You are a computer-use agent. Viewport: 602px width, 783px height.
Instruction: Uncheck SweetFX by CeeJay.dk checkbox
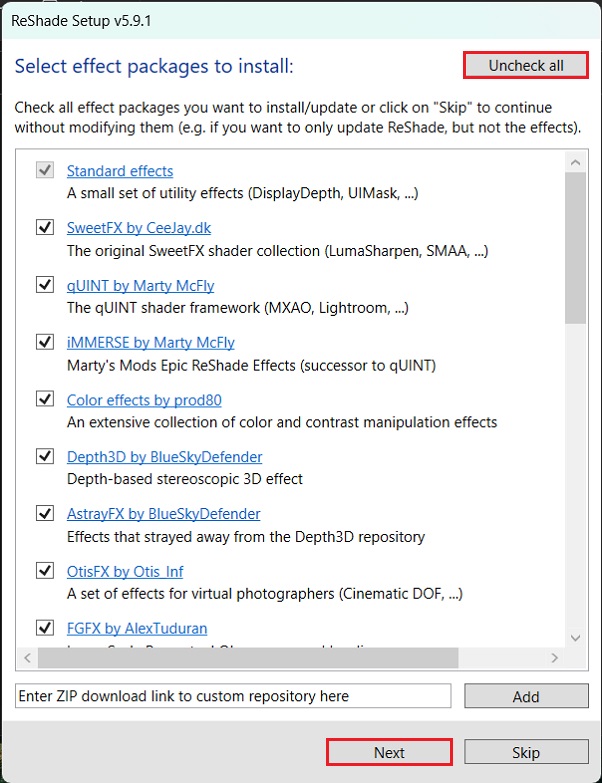(x=45, y=227)
